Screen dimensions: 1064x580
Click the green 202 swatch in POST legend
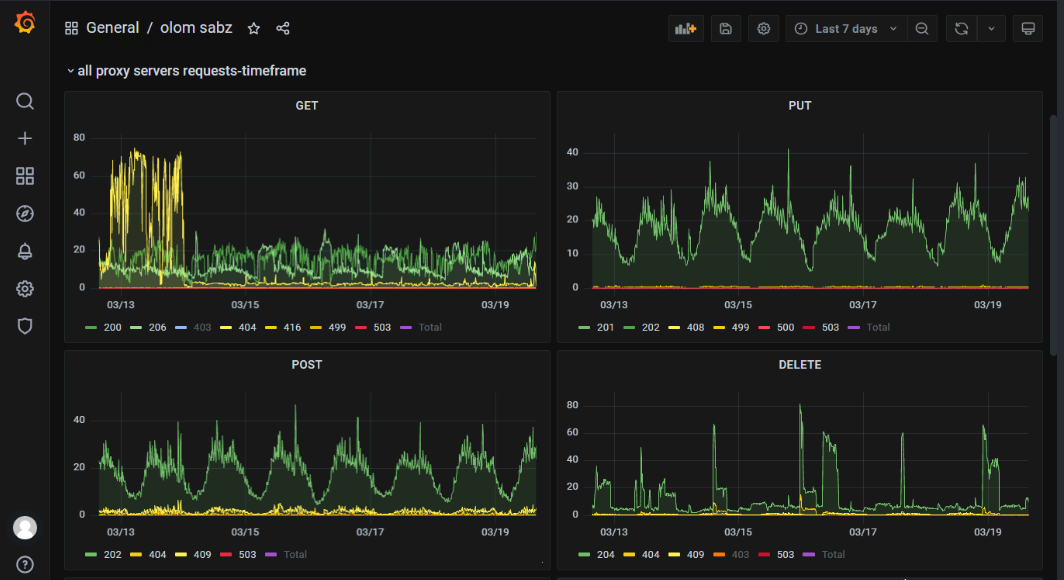point(91,554)
